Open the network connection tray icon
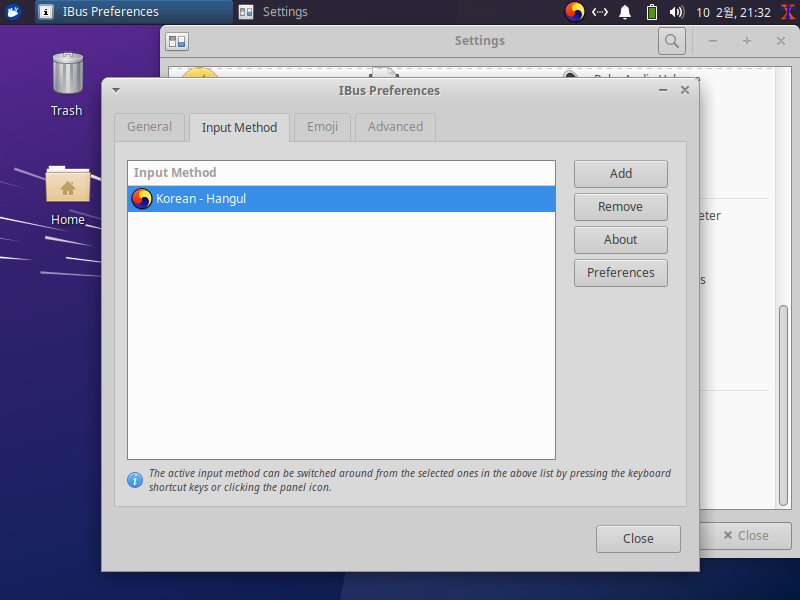 [599, 12]
